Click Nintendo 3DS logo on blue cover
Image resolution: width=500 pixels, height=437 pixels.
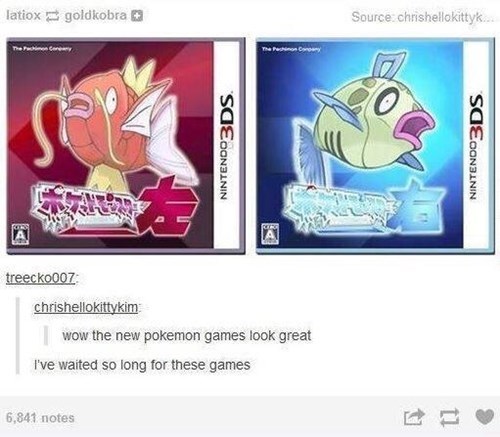click(477, 147)
